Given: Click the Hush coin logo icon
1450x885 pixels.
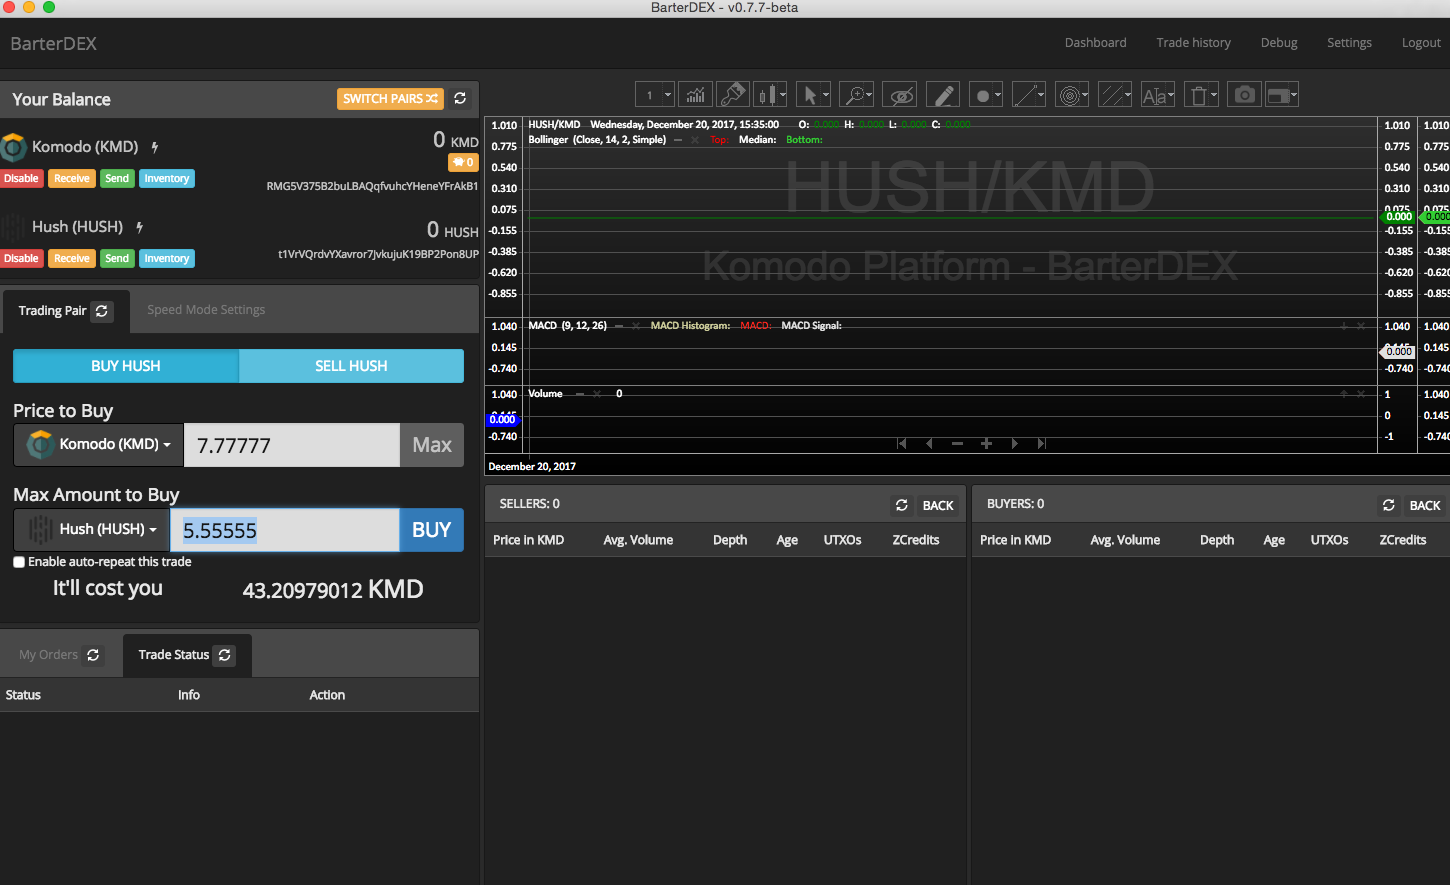Looking at the screenshot, I should pos(13,227).
